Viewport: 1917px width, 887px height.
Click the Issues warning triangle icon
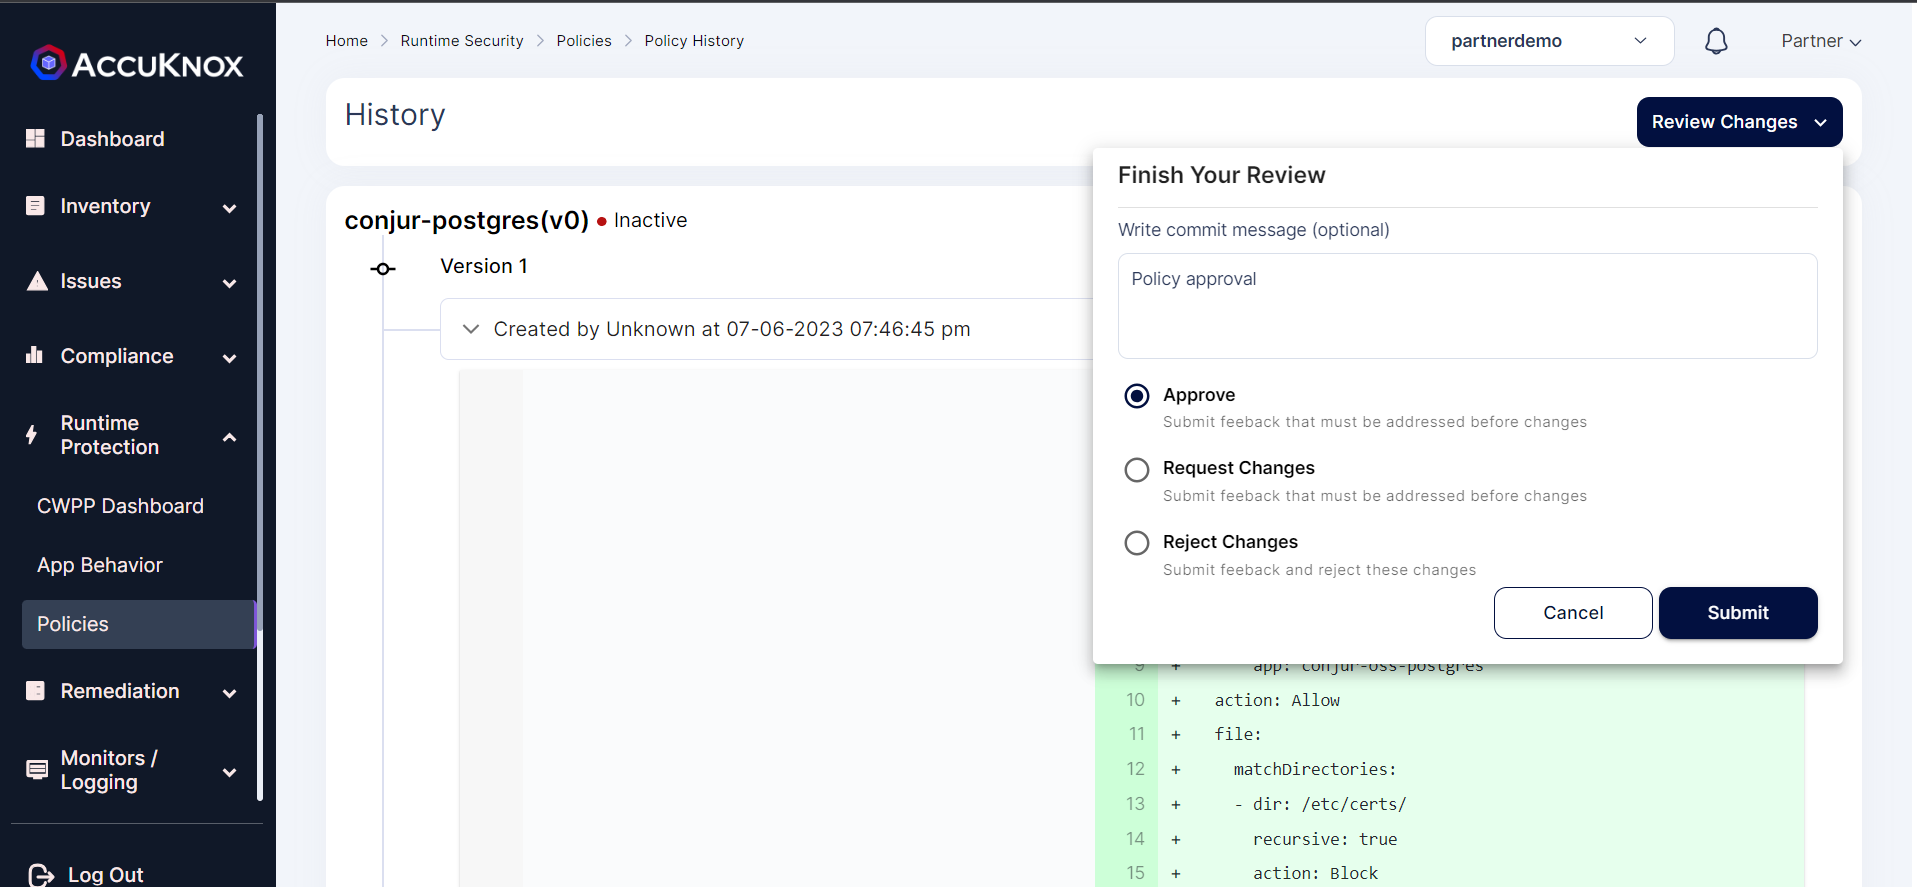(37, 281)
